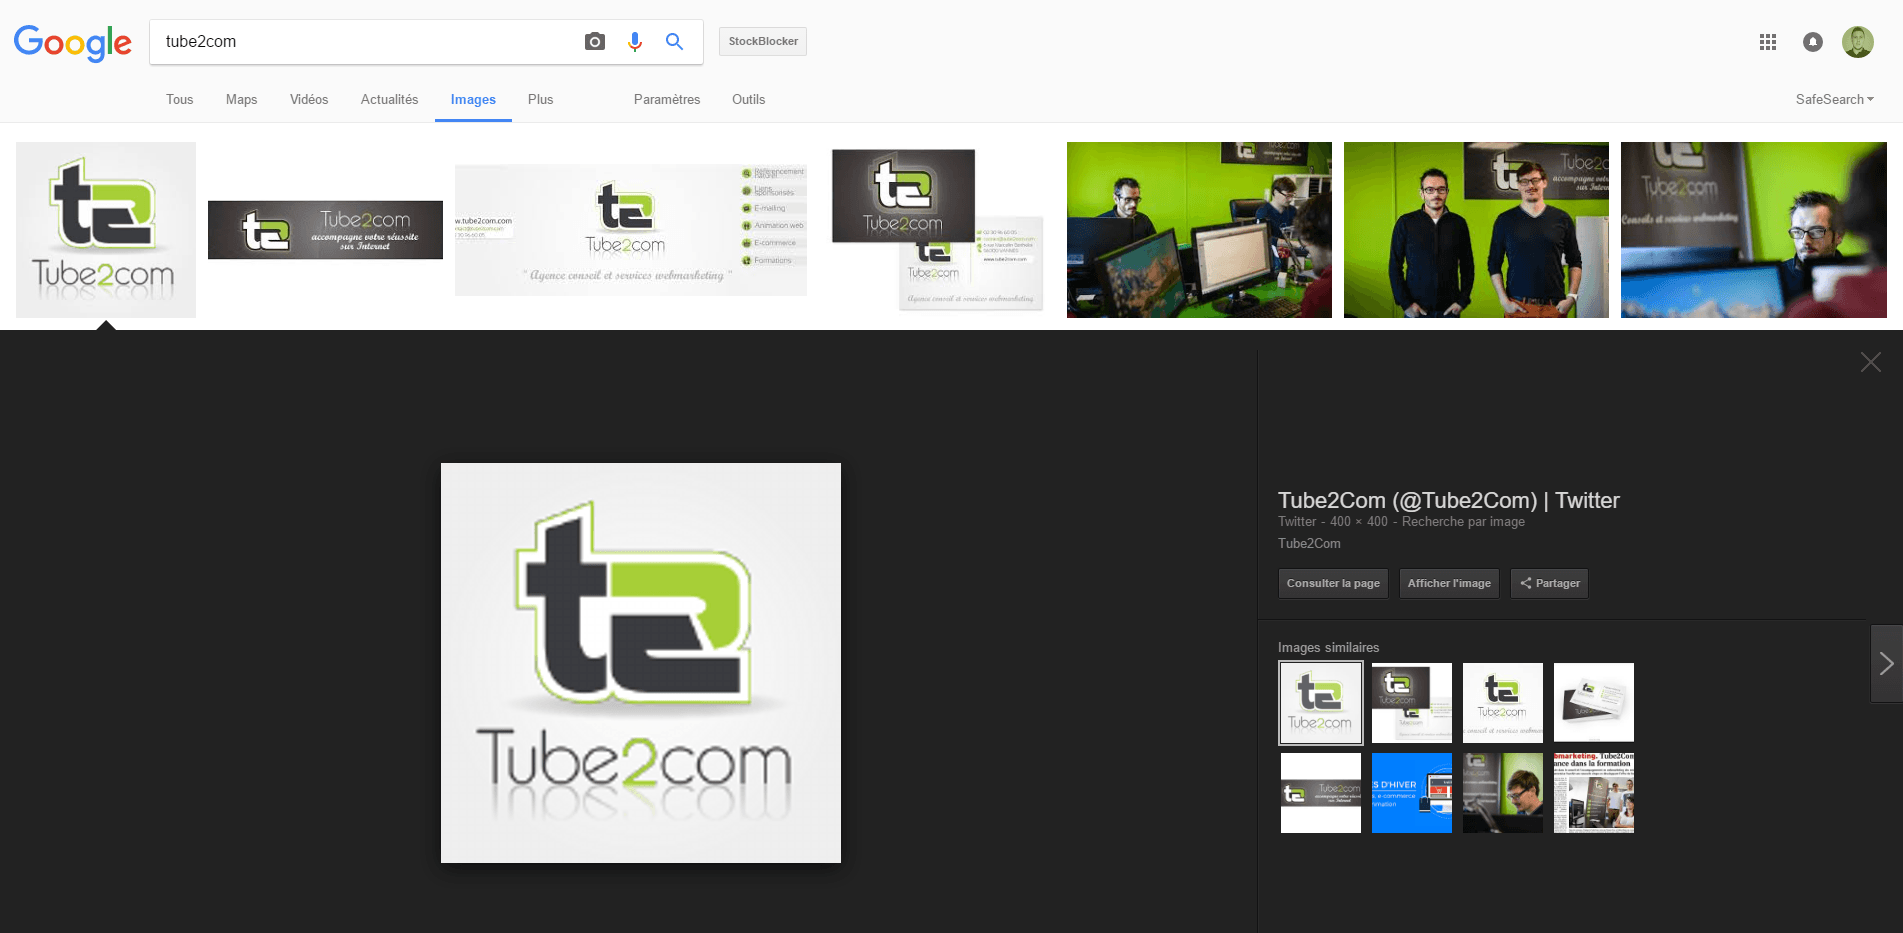Open photo of men working at computers
The height and width of the screenshot is (933, 1903).
pyautogui.click(x=1199, y=230)
